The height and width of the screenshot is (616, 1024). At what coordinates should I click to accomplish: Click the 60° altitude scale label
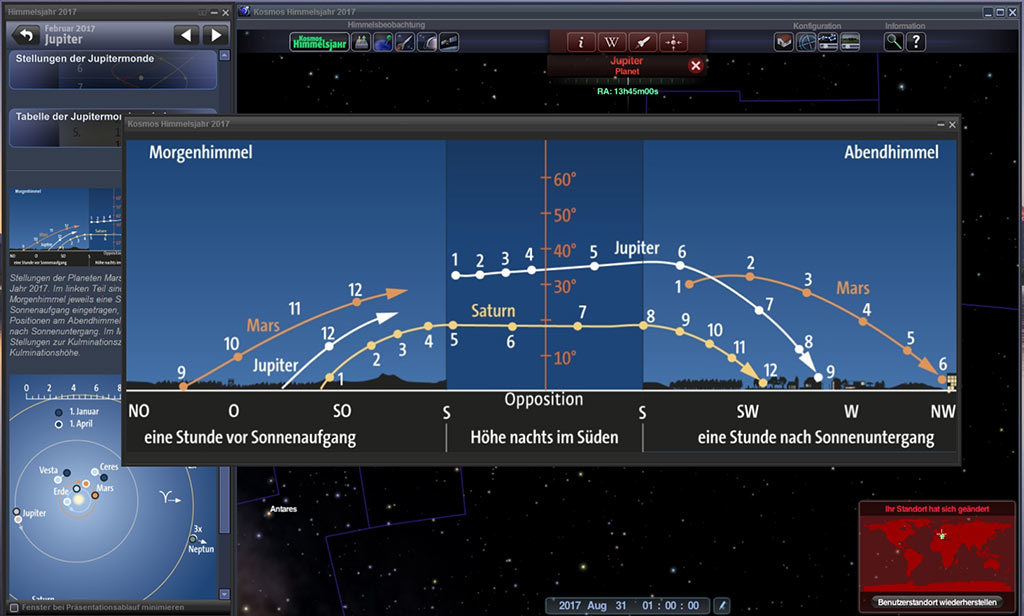coord(565,179)
